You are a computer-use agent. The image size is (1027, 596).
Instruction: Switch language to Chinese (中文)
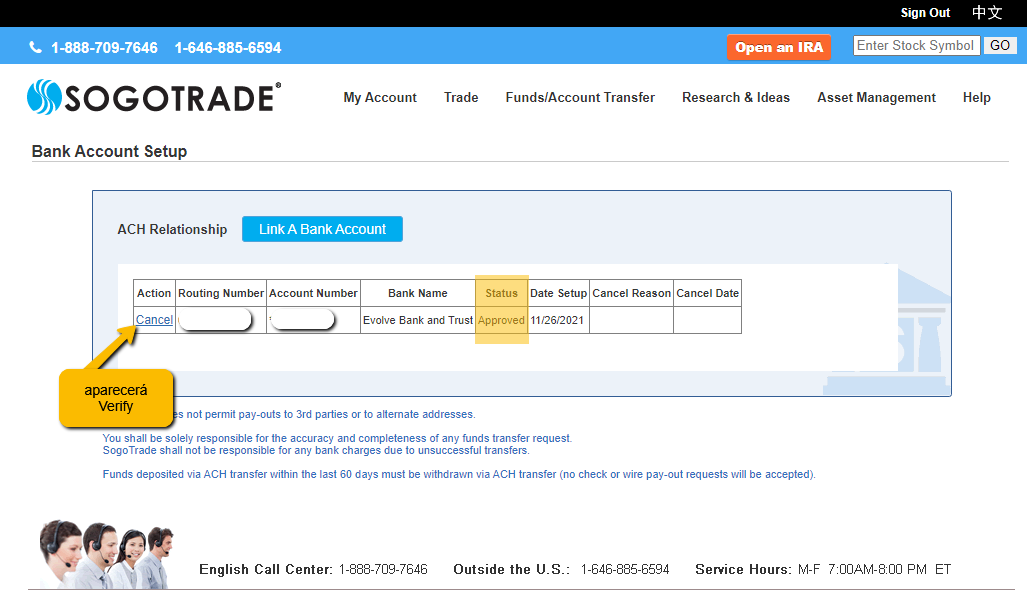(986, 13)
